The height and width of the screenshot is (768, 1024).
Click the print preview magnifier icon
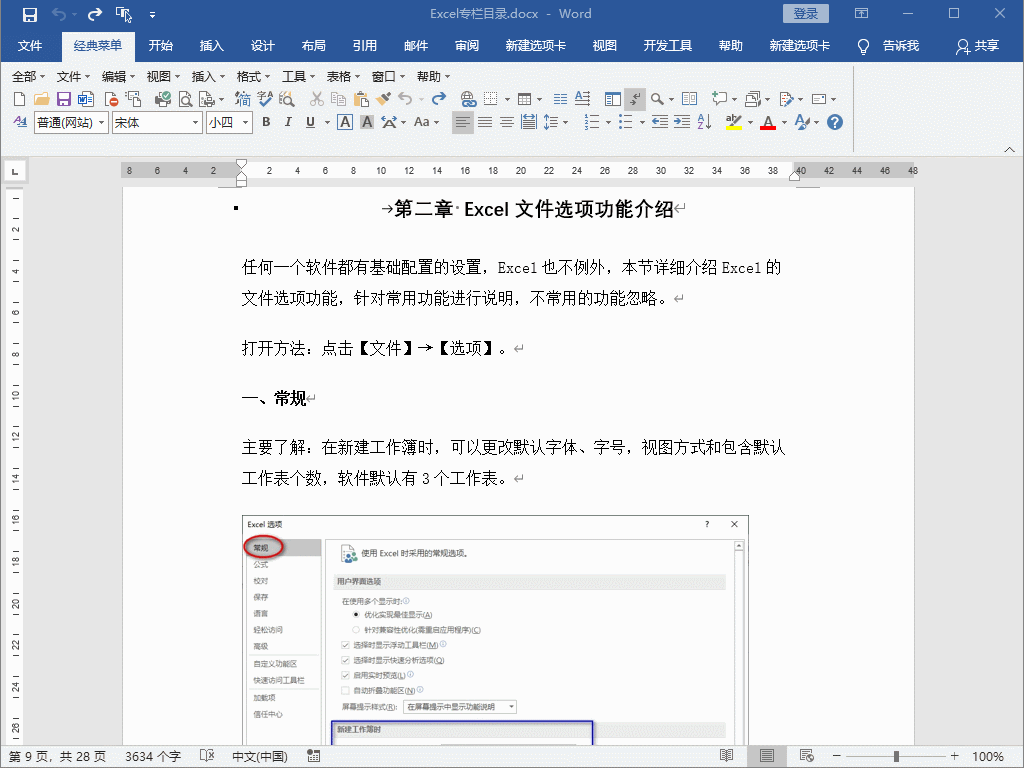tap(186, 99)
